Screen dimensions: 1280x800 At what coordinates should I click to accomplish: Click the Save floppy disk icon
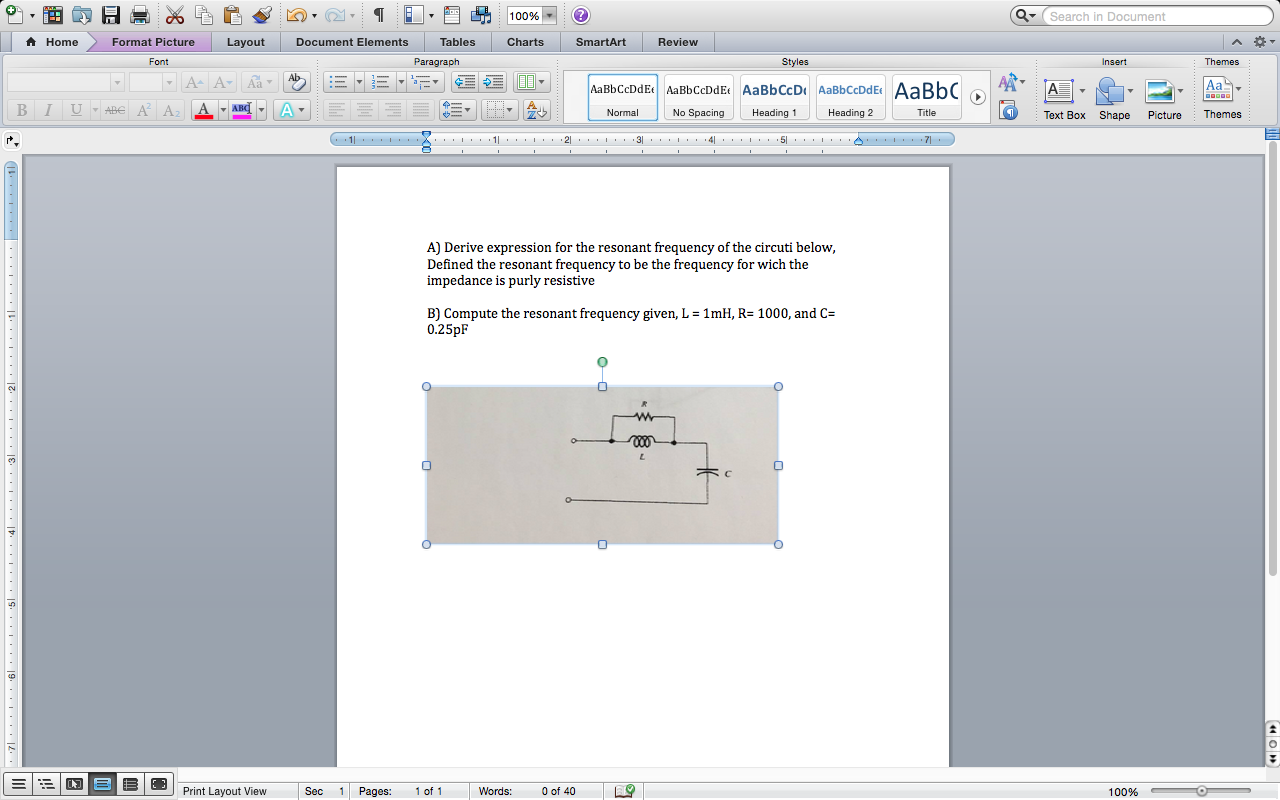pyautogui.click(x=111, y=16)
